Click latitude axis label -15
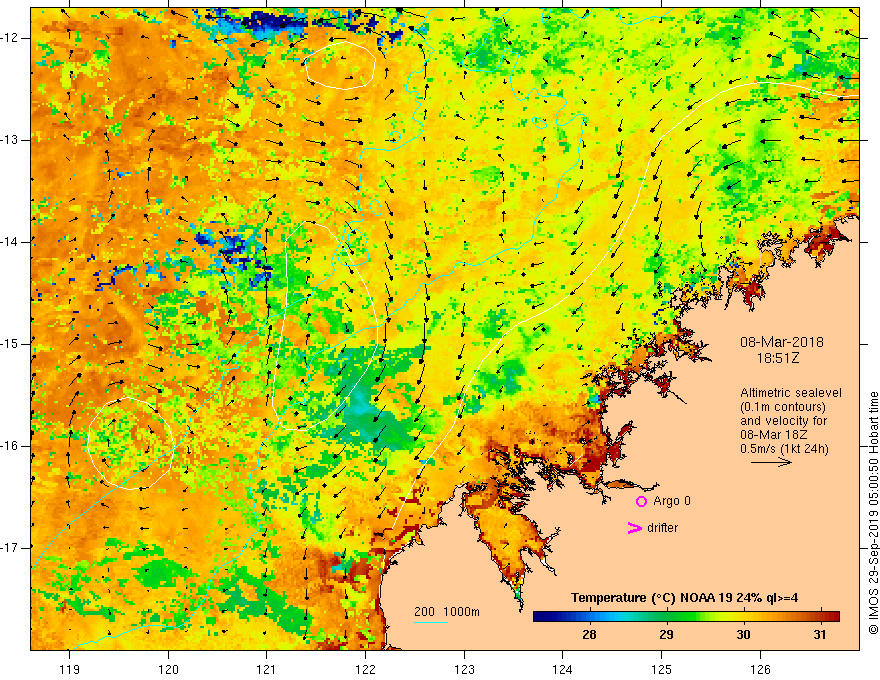This screenshot has height=680, width=880. coord(10,344)
